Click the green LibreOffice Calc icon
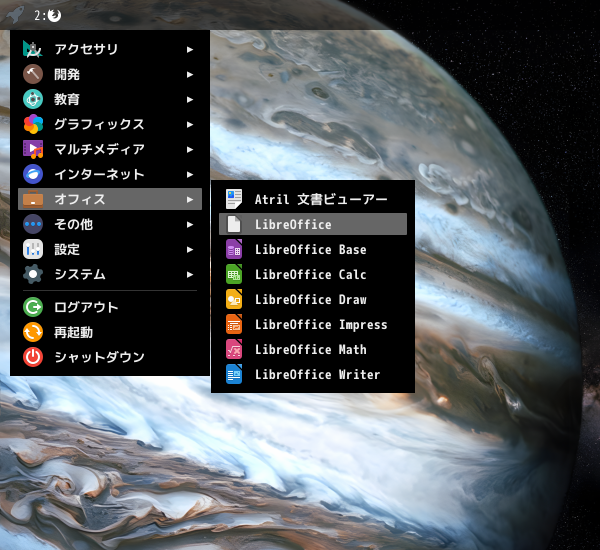 (234, 274)
